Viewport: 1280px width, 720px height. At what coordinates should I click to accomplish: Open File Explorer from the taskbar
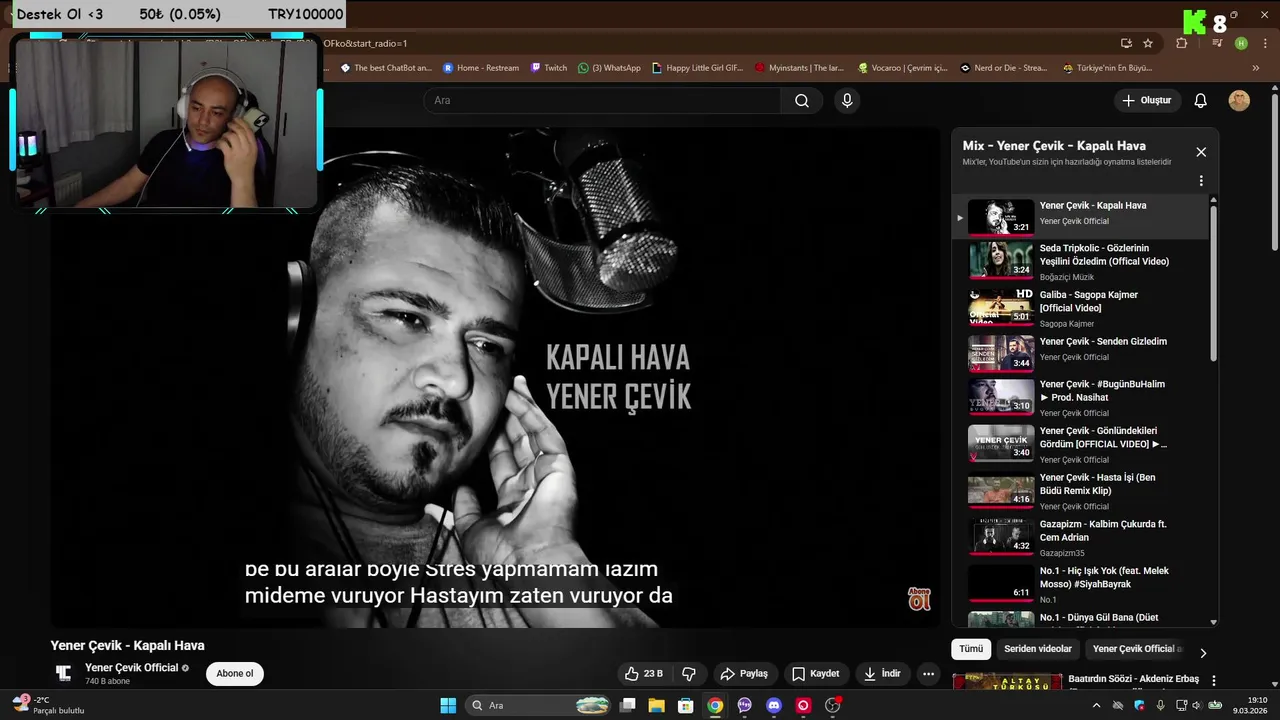pyautogui.click(x=656, y=705)
